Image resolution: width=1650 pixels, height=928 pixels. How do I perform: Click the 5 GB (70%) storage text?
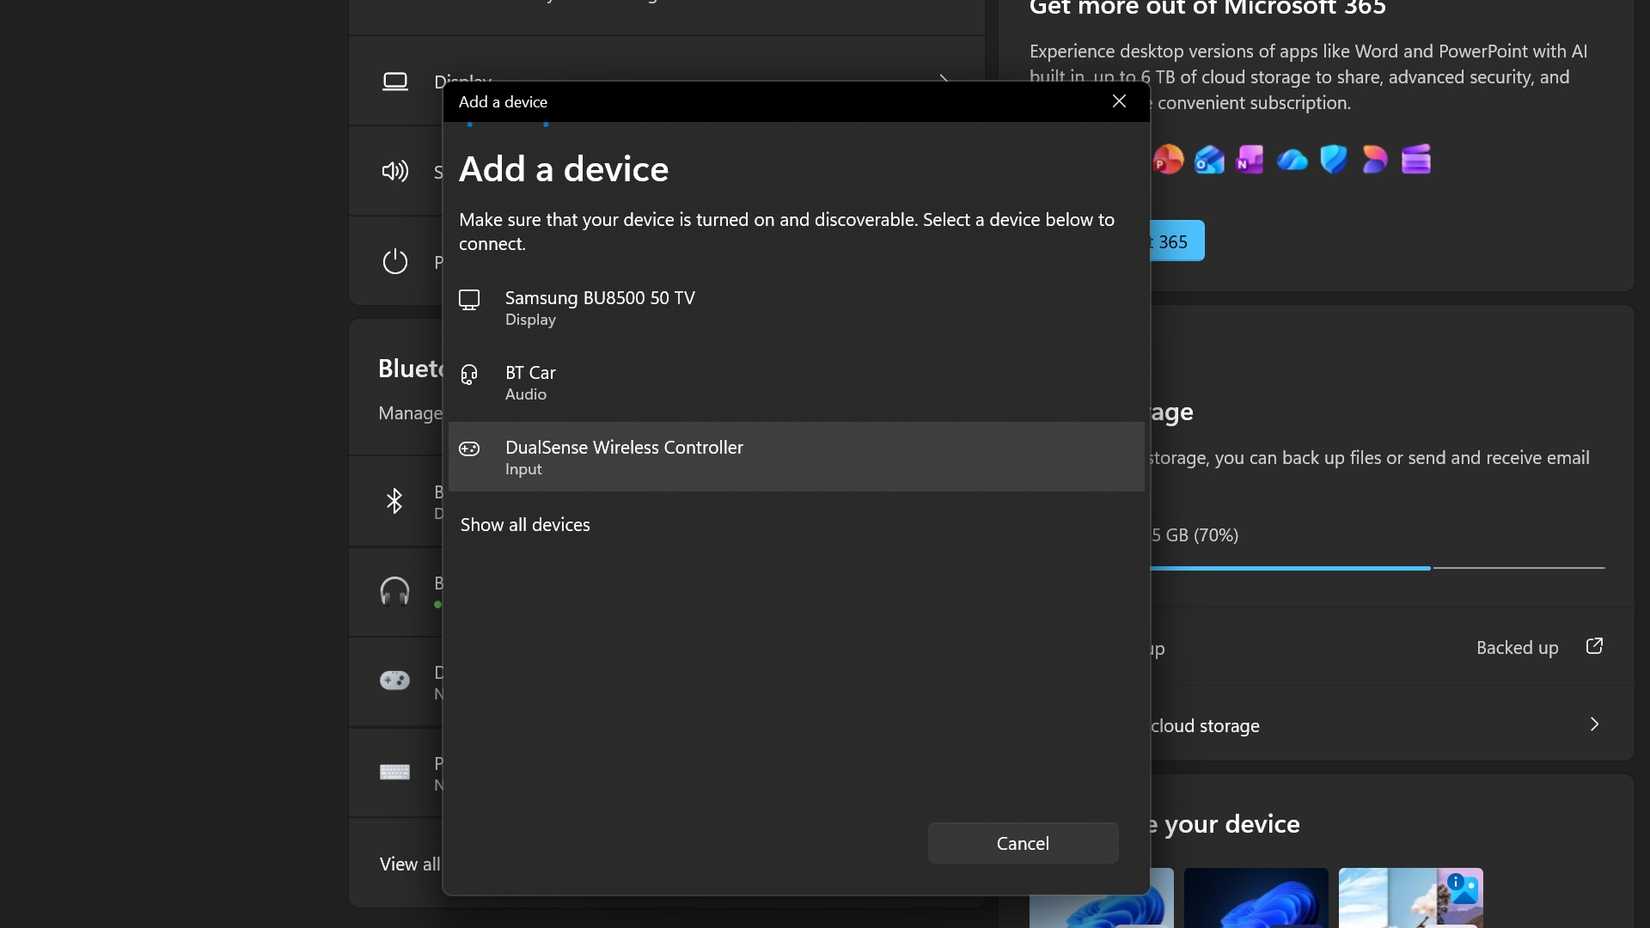pos(1195,535)
